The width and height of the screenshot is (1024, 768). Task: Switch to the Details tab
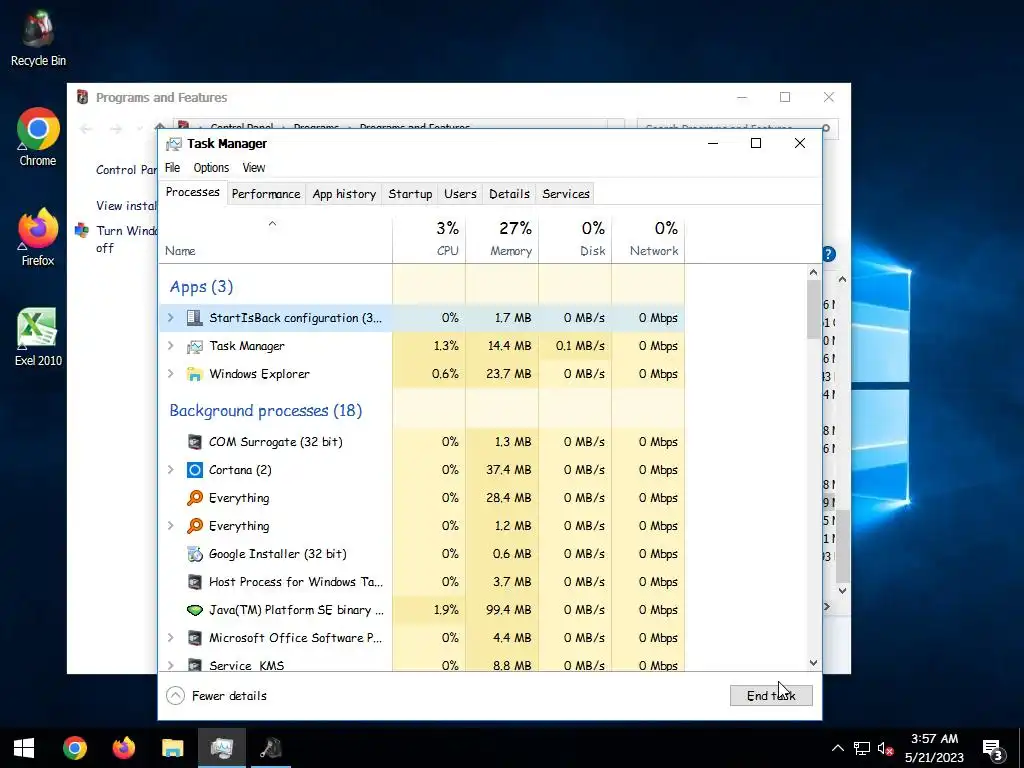click(x=509, y=194)
